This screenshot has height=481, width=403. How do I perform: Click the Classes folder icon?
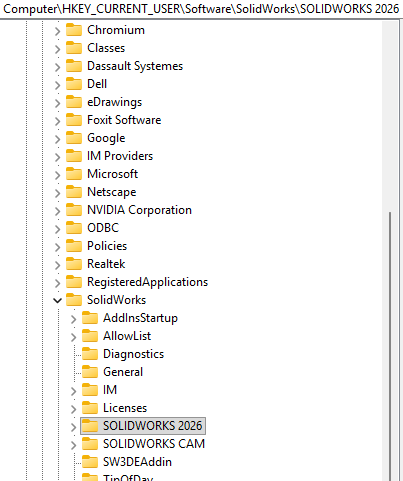click(74, 48)
